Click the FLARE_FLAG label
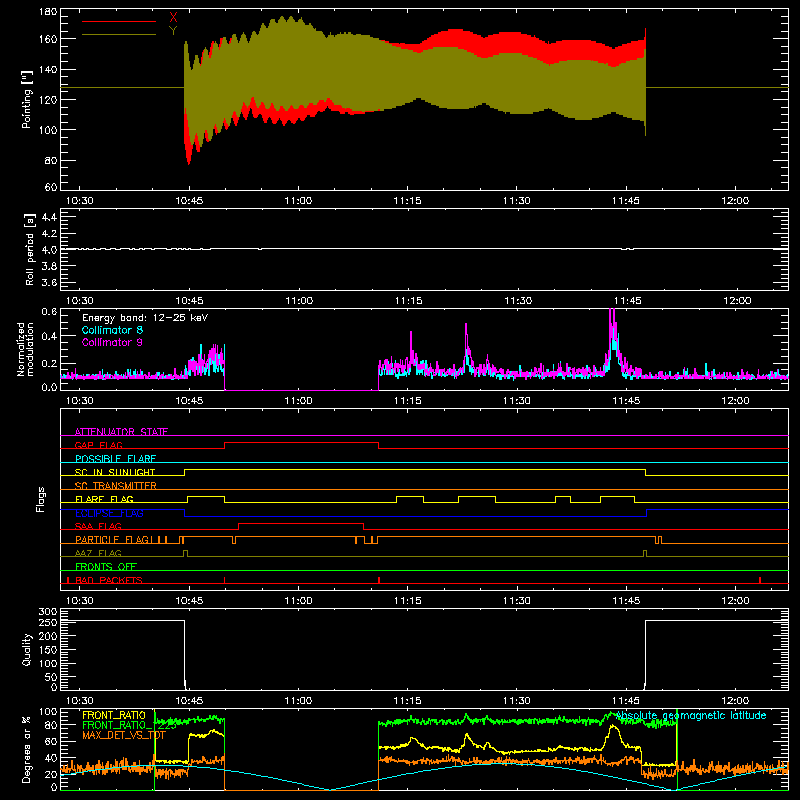 coord(104,499)
